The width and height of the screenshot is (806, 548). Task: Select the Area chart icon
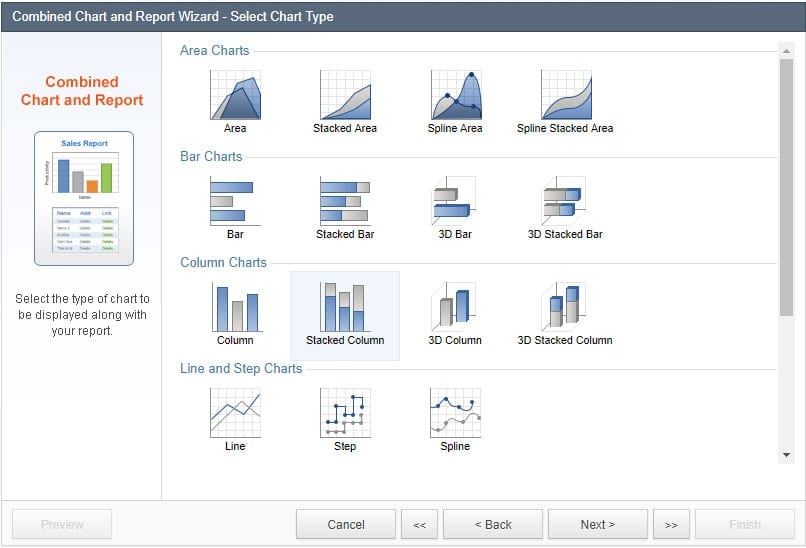[x=235, y=96]
